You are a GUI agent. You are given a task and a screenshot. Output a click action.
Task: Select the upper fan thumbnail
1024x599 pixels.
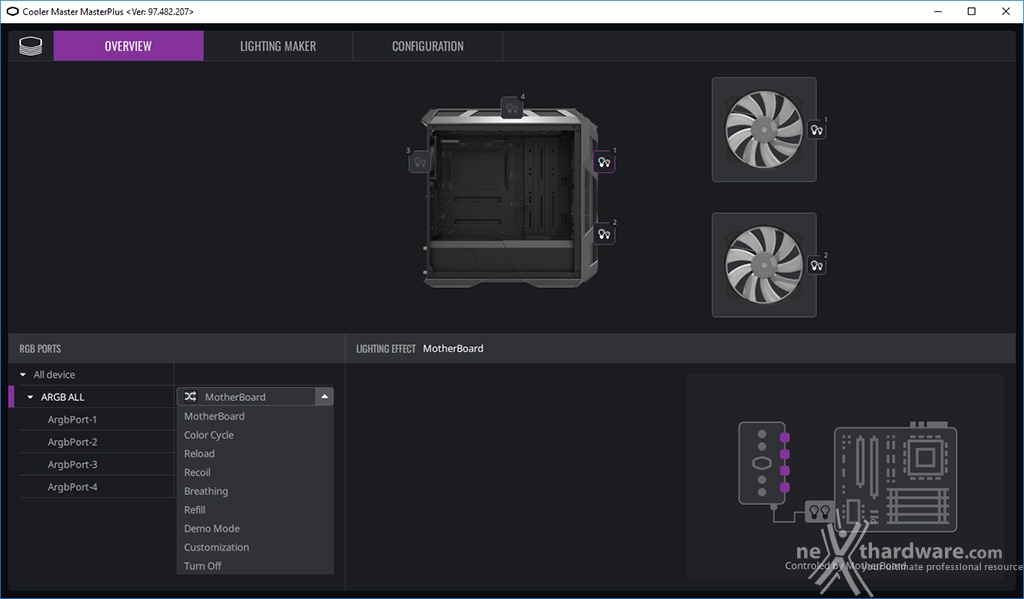[763, 129]
